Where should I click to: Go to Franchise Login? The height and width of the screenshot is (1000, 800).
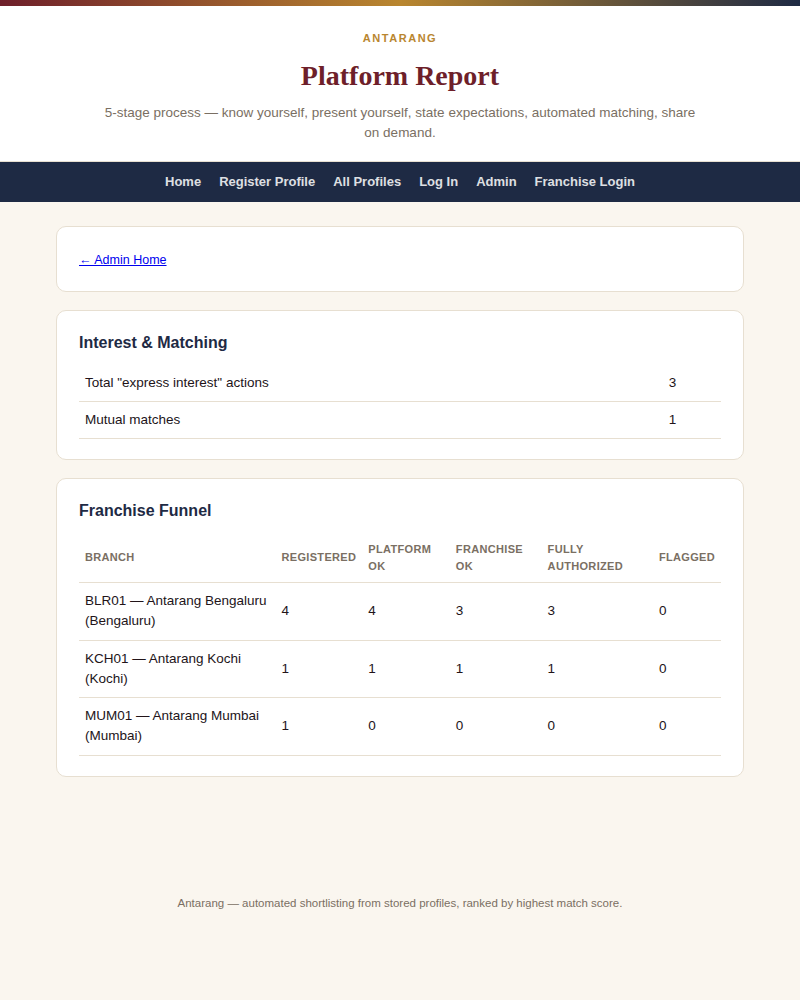[x=584, y=182]
